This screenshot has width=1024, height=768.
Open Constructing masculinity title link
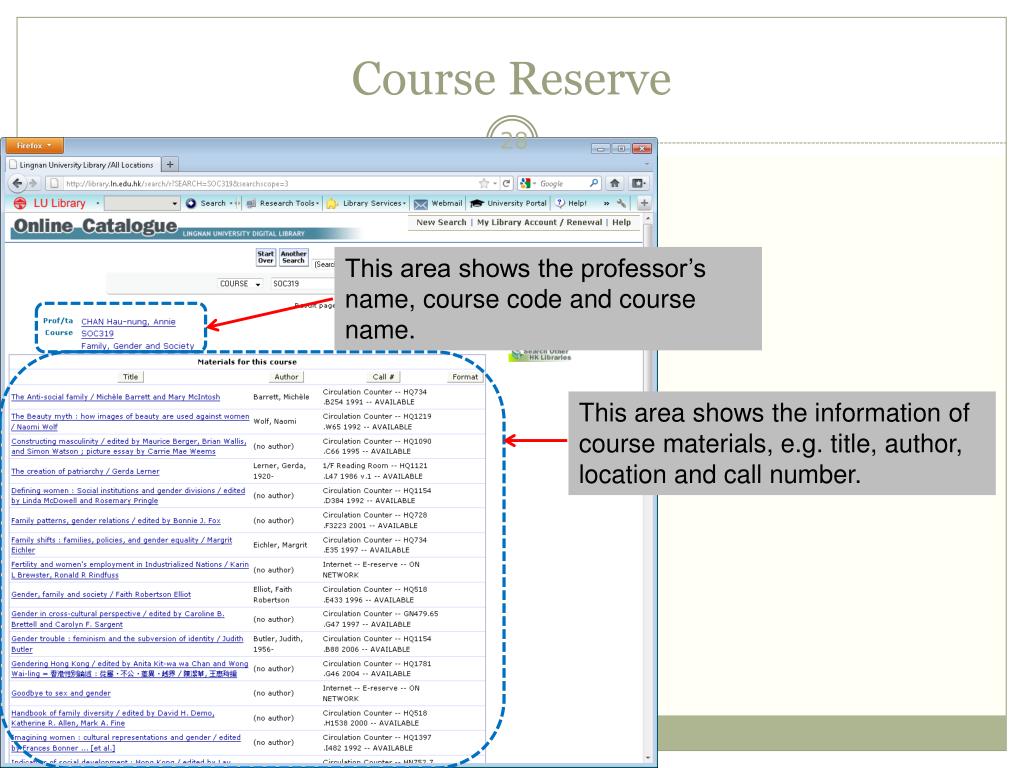129,446
